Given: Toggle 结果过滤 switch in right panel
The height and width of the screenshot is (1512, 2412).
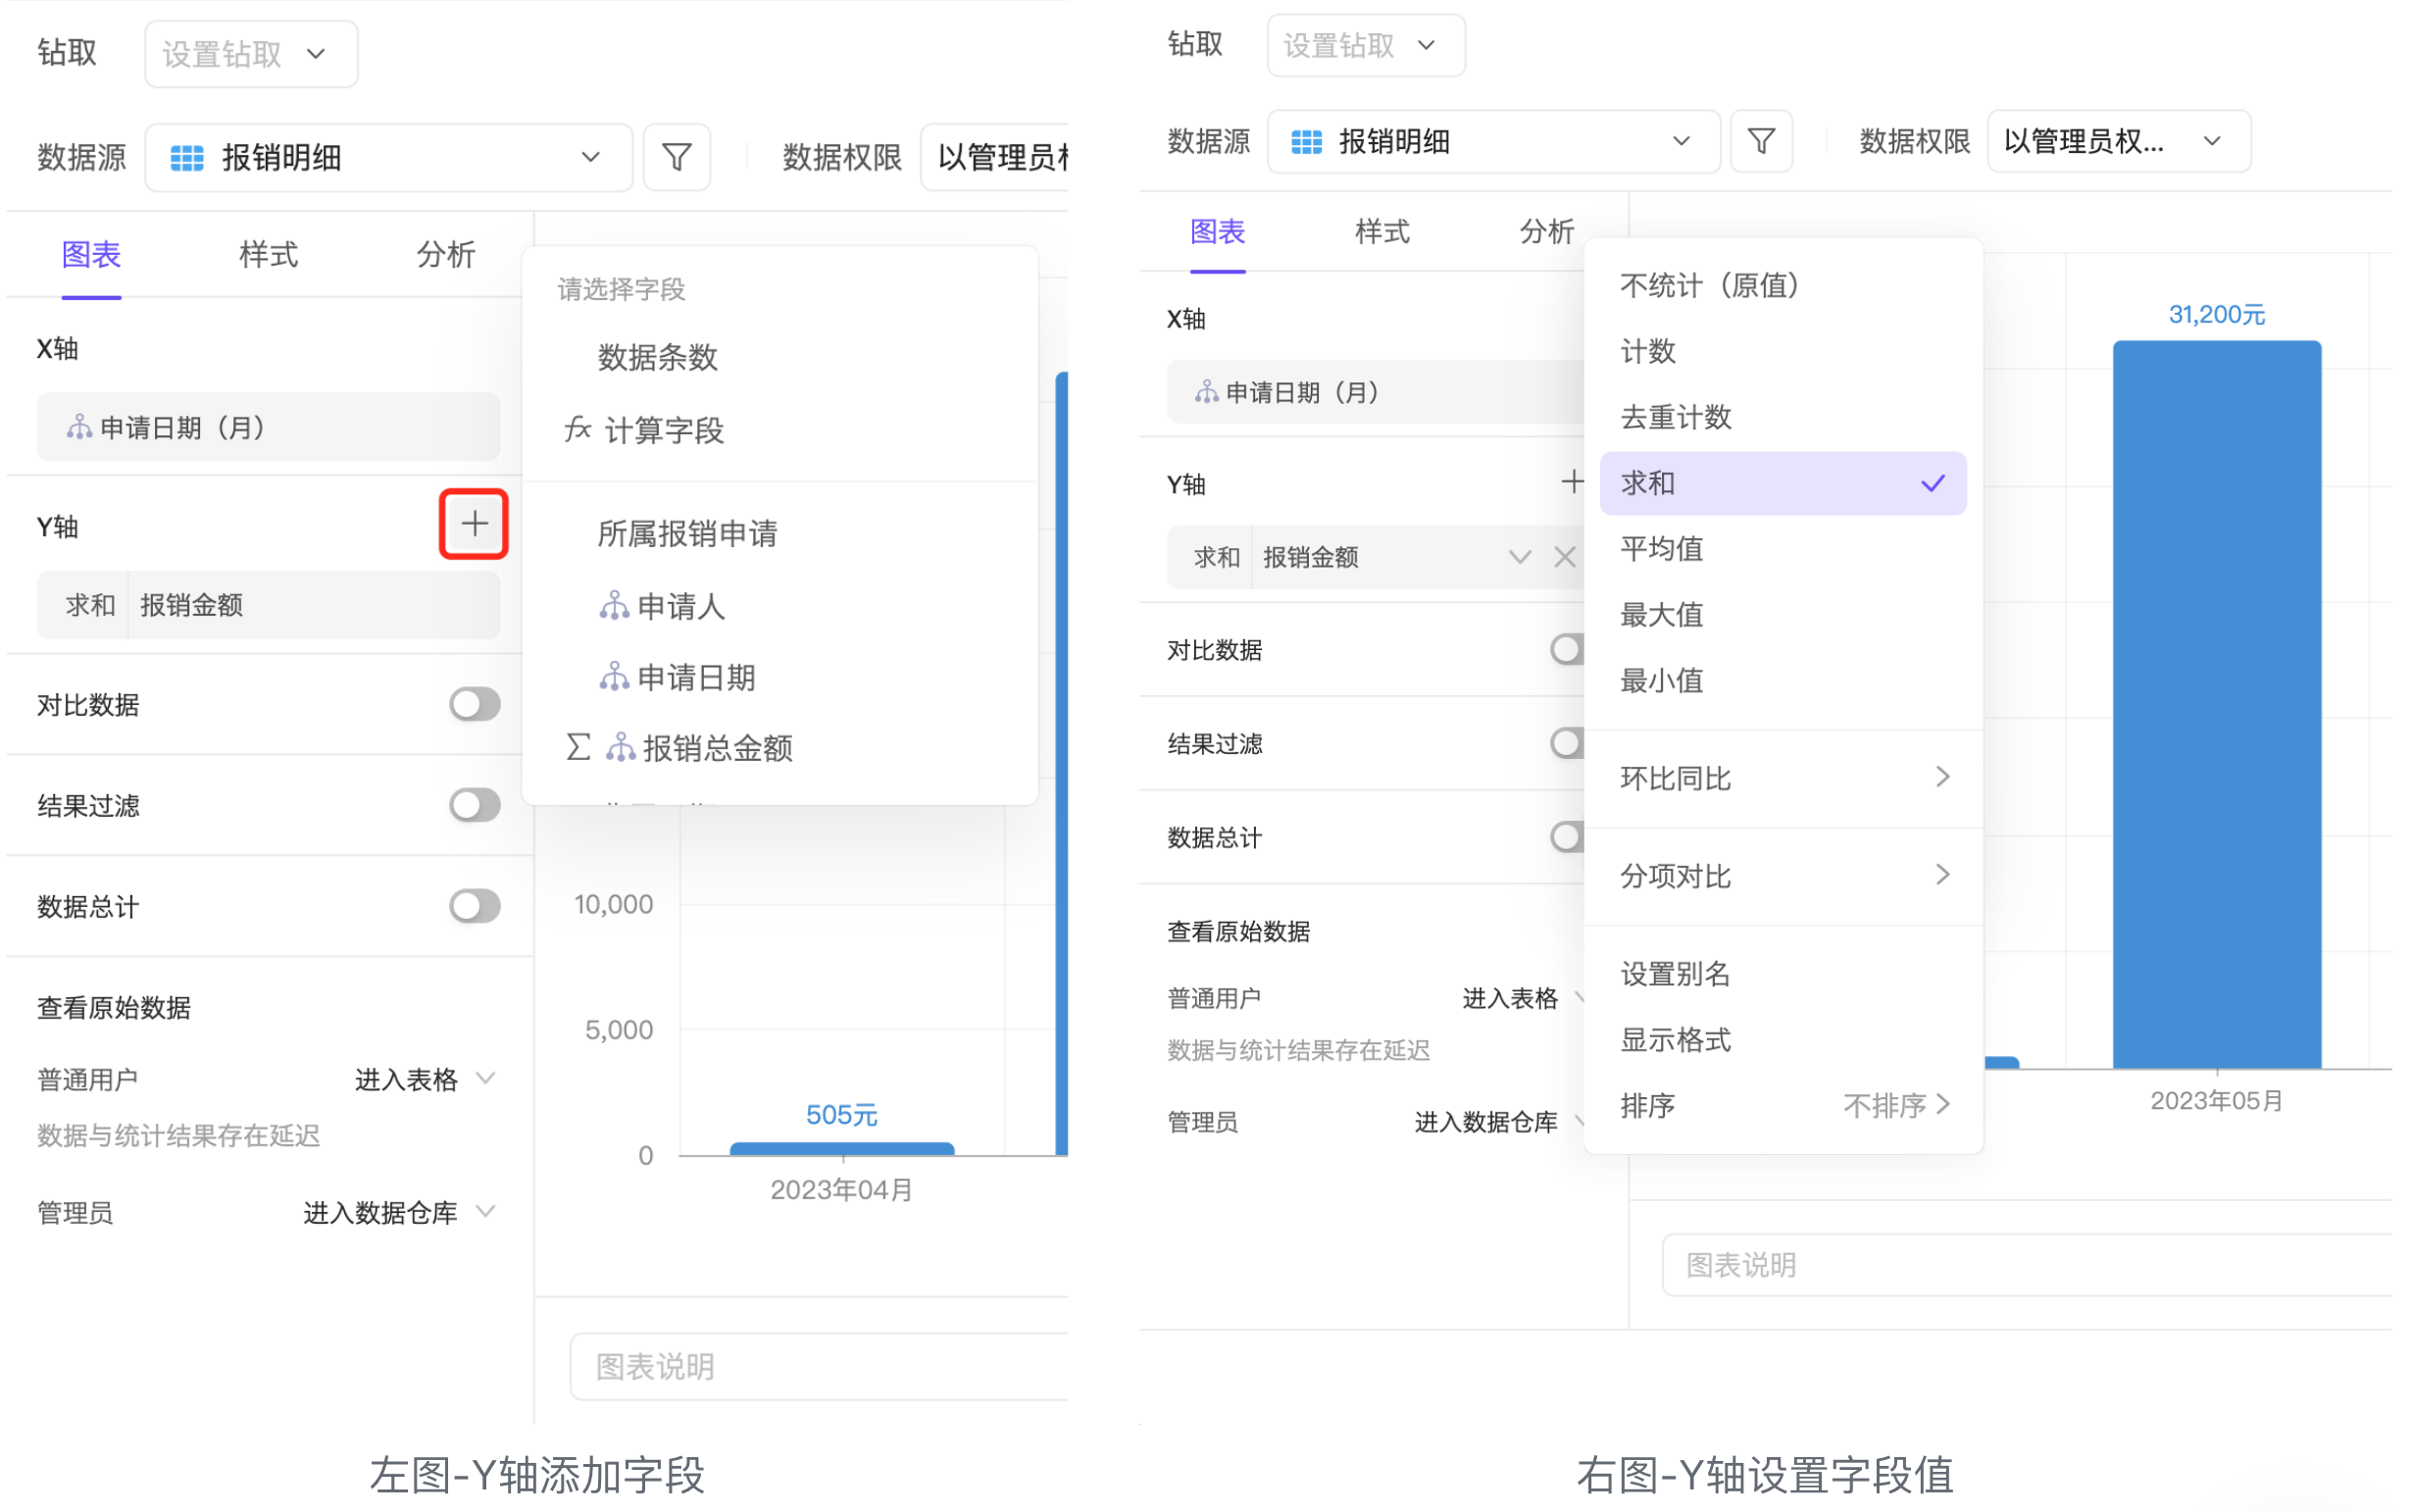Looking at the screenshot, I should pos(1566,743).
